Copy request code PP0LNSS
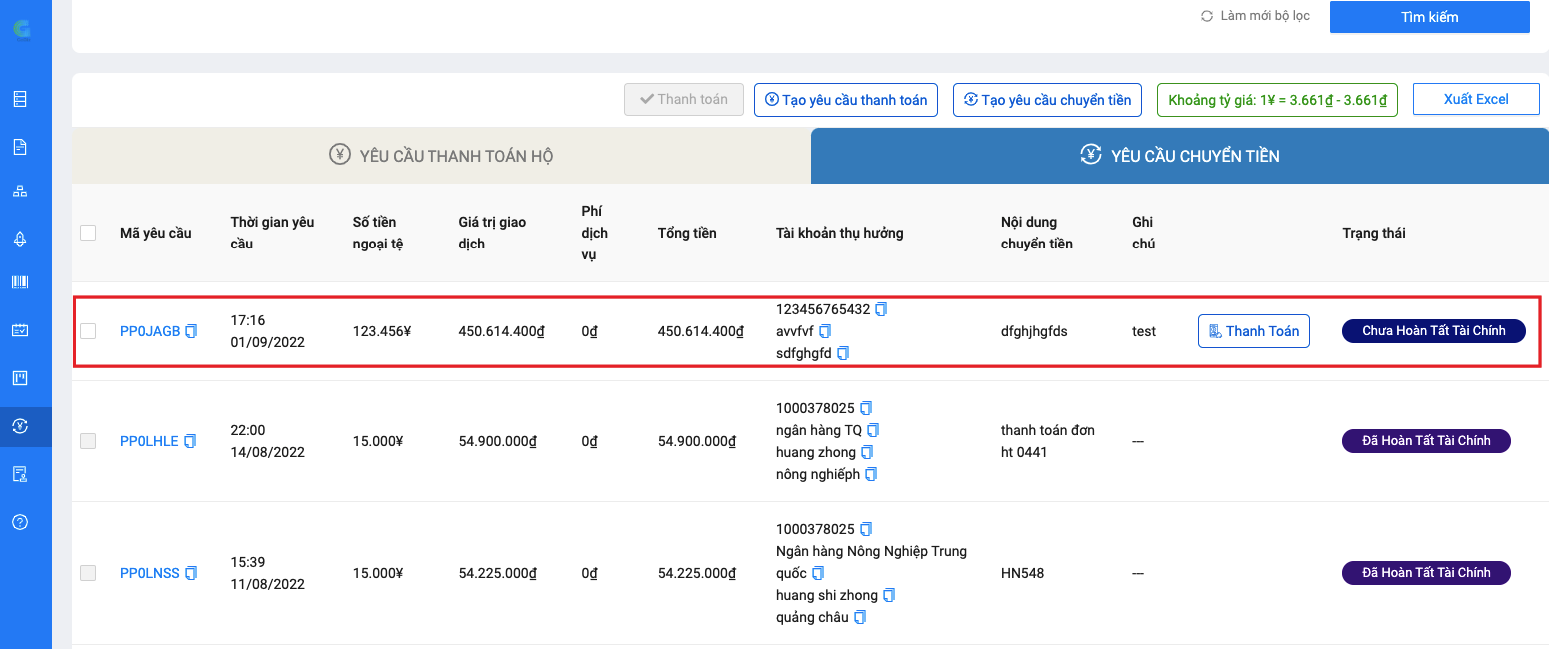1549x649 pixels. [x=191, y=573]
